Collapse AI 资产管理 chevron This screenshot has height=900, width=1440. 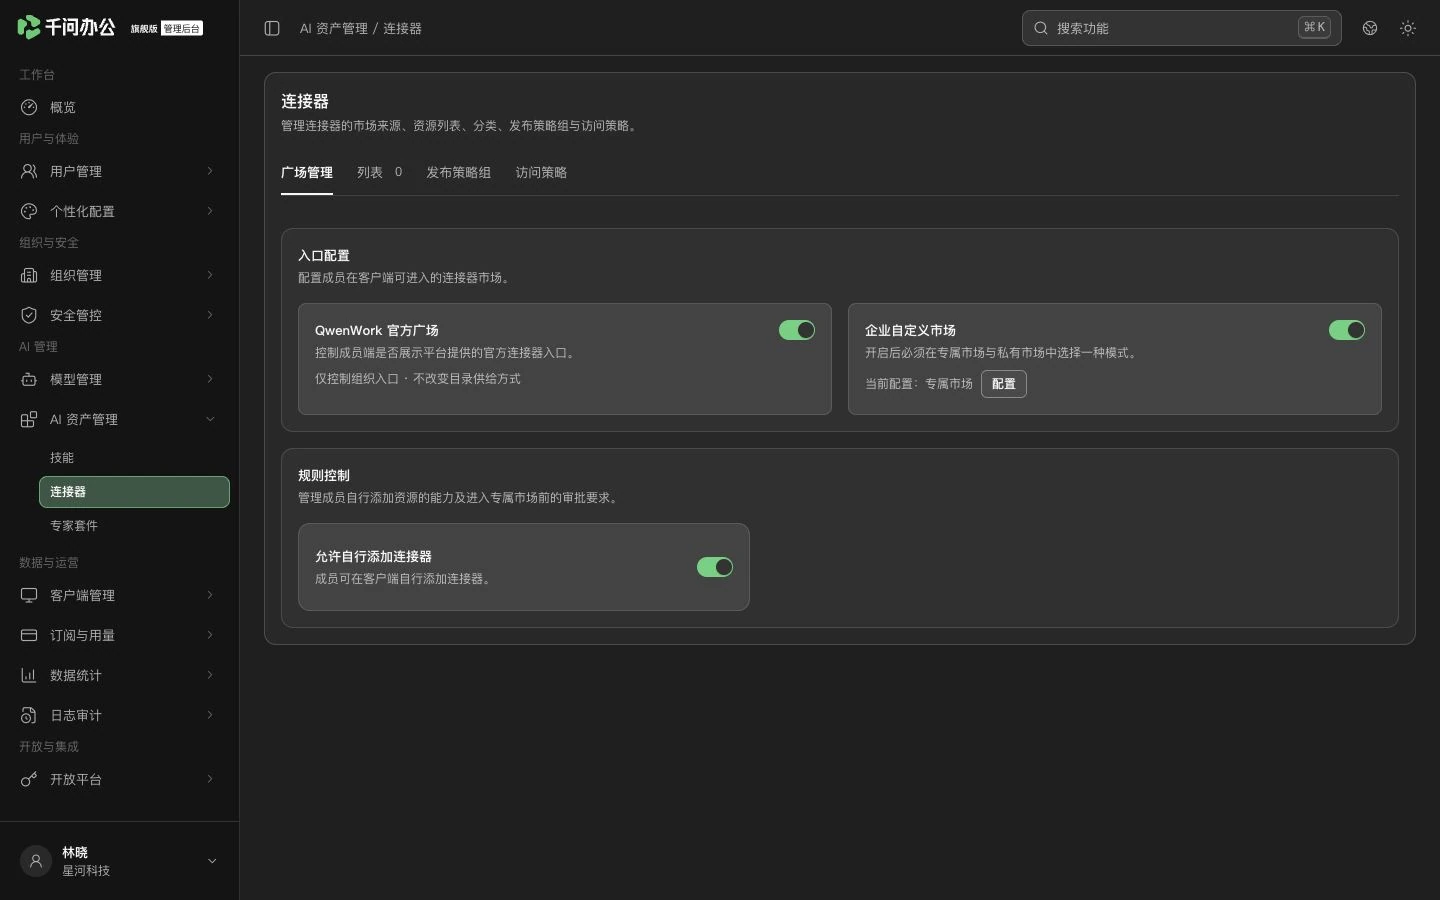click(x=210, y=419)
